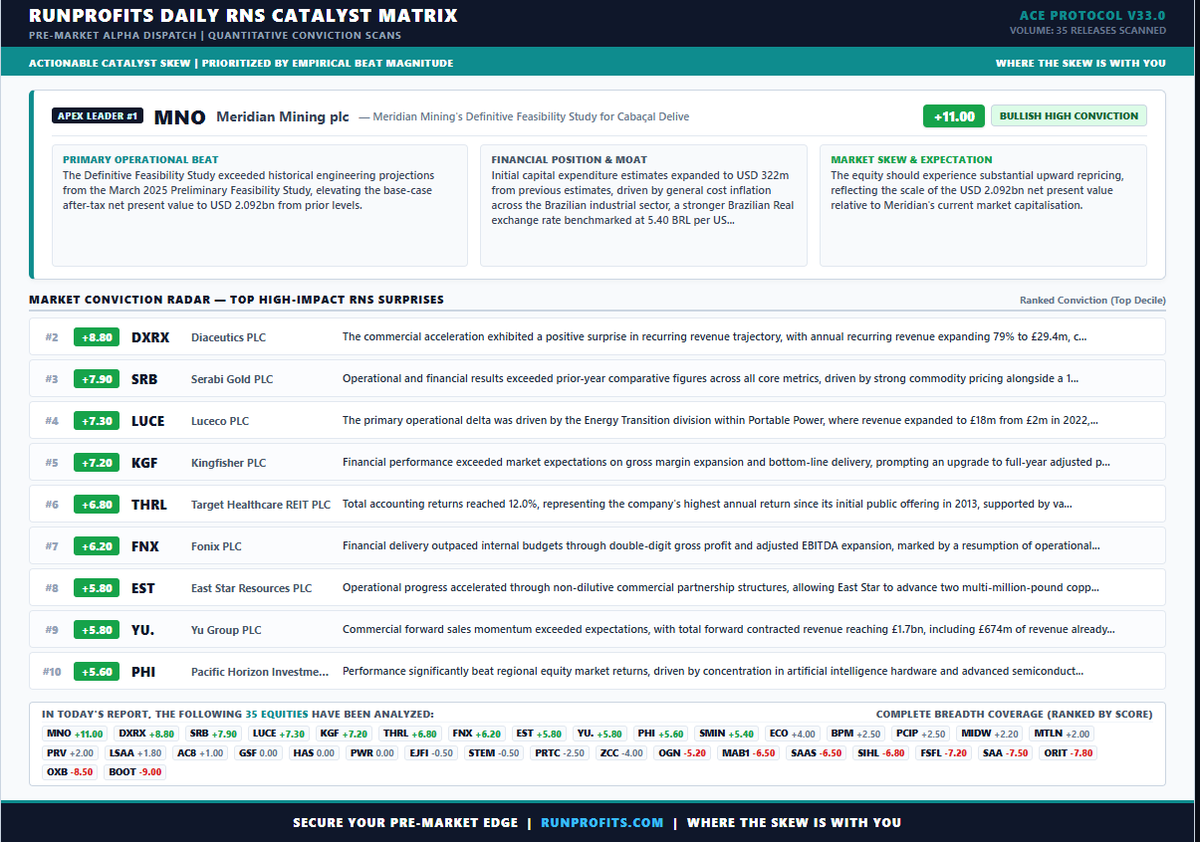Screen dimensions: 1200x842
Task: Click the +11.00 score badge for MNO
Action: (x=954, y=116)
